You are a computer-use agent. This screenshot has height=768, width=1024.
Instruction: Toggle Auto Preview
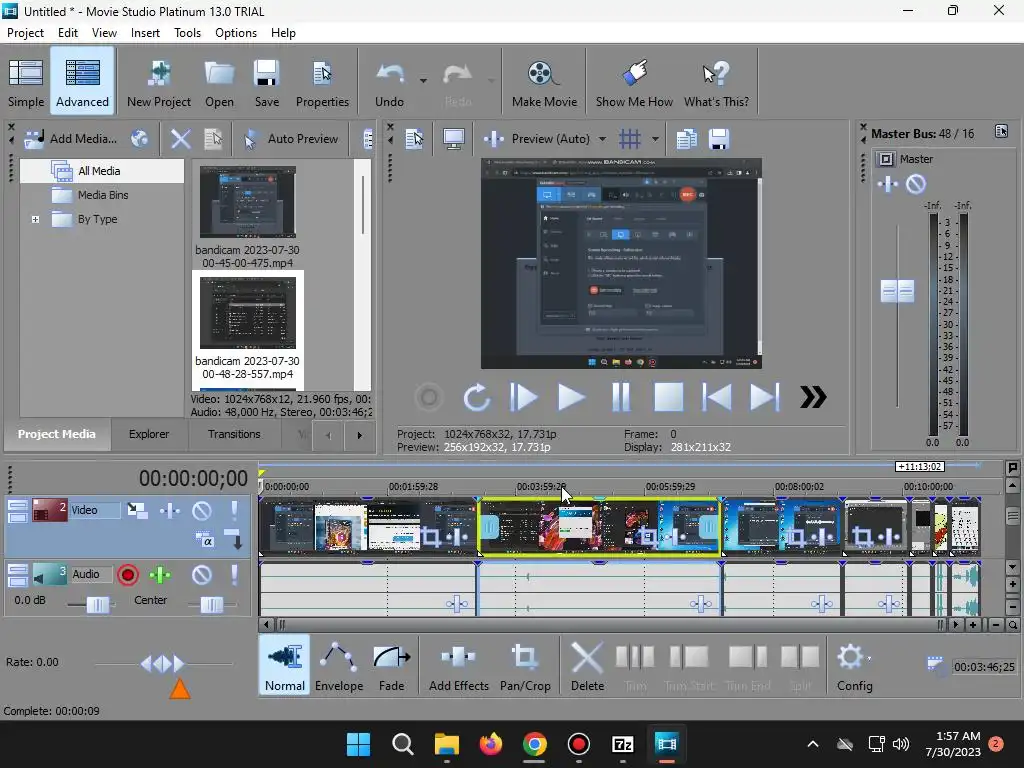pyautogui.click(x=290, y=138)
